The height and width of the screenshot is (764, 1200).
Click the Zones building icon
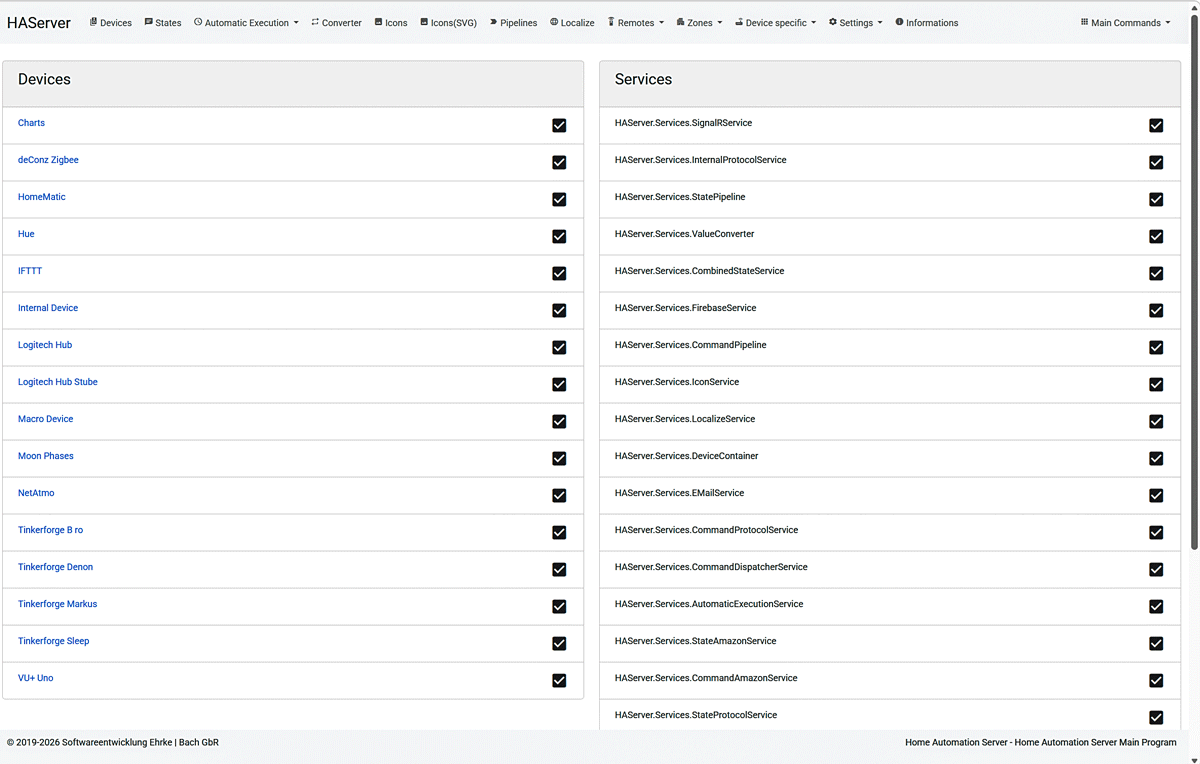click(680, 22)
